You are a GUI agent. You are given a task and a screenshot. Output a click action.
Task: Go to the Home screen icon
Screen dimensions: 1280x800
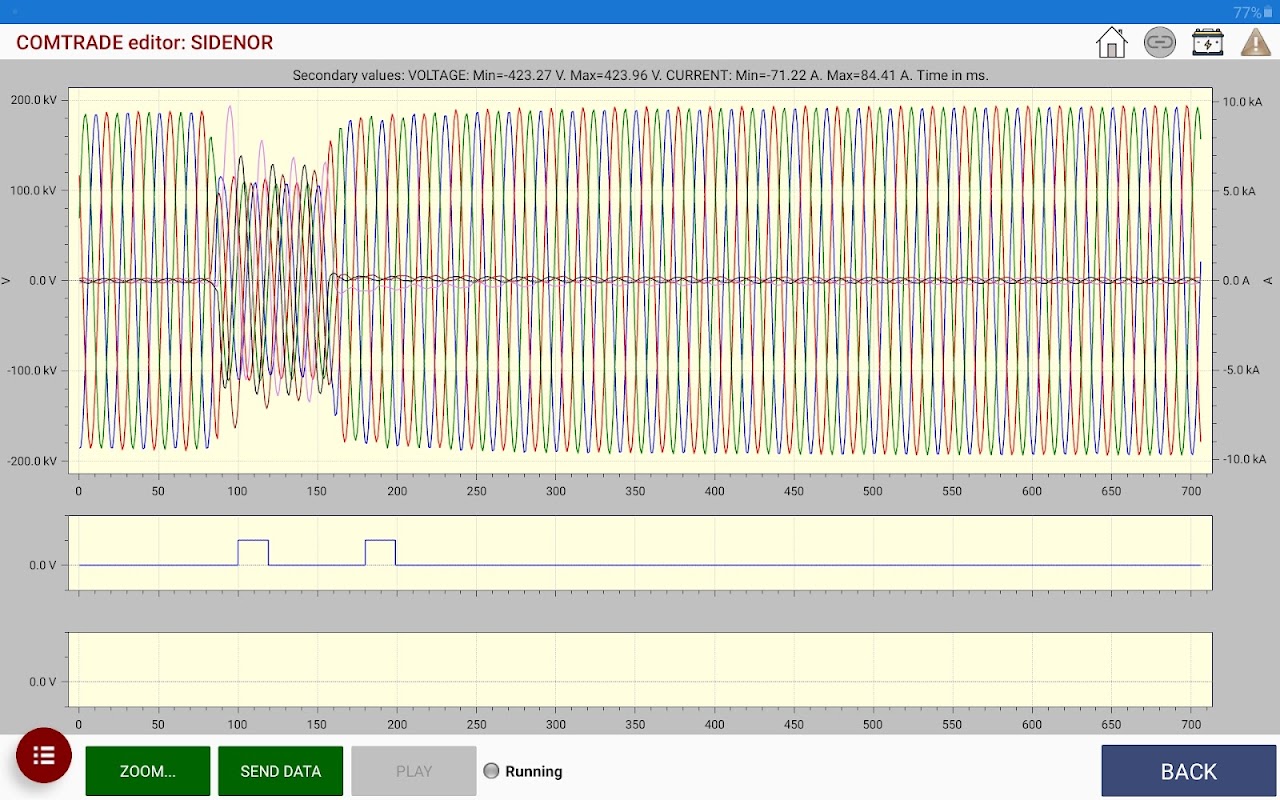(x=1111, y=43)
